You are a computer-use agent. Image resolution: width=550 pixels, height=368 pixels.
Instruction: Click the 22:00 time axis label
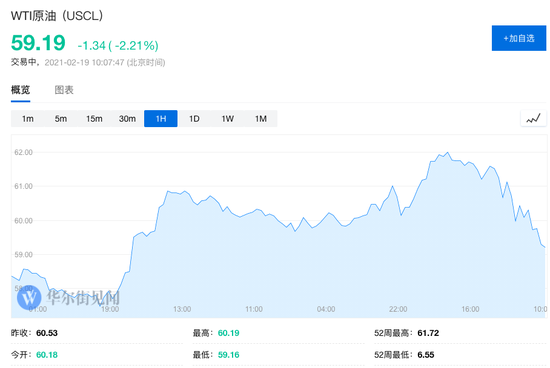398,309
